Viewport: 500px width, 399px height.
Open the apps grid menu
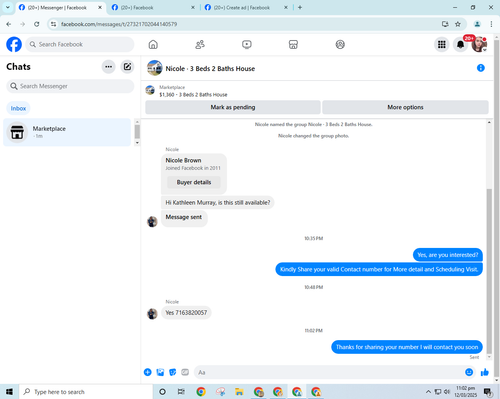[x=442, y=44]
